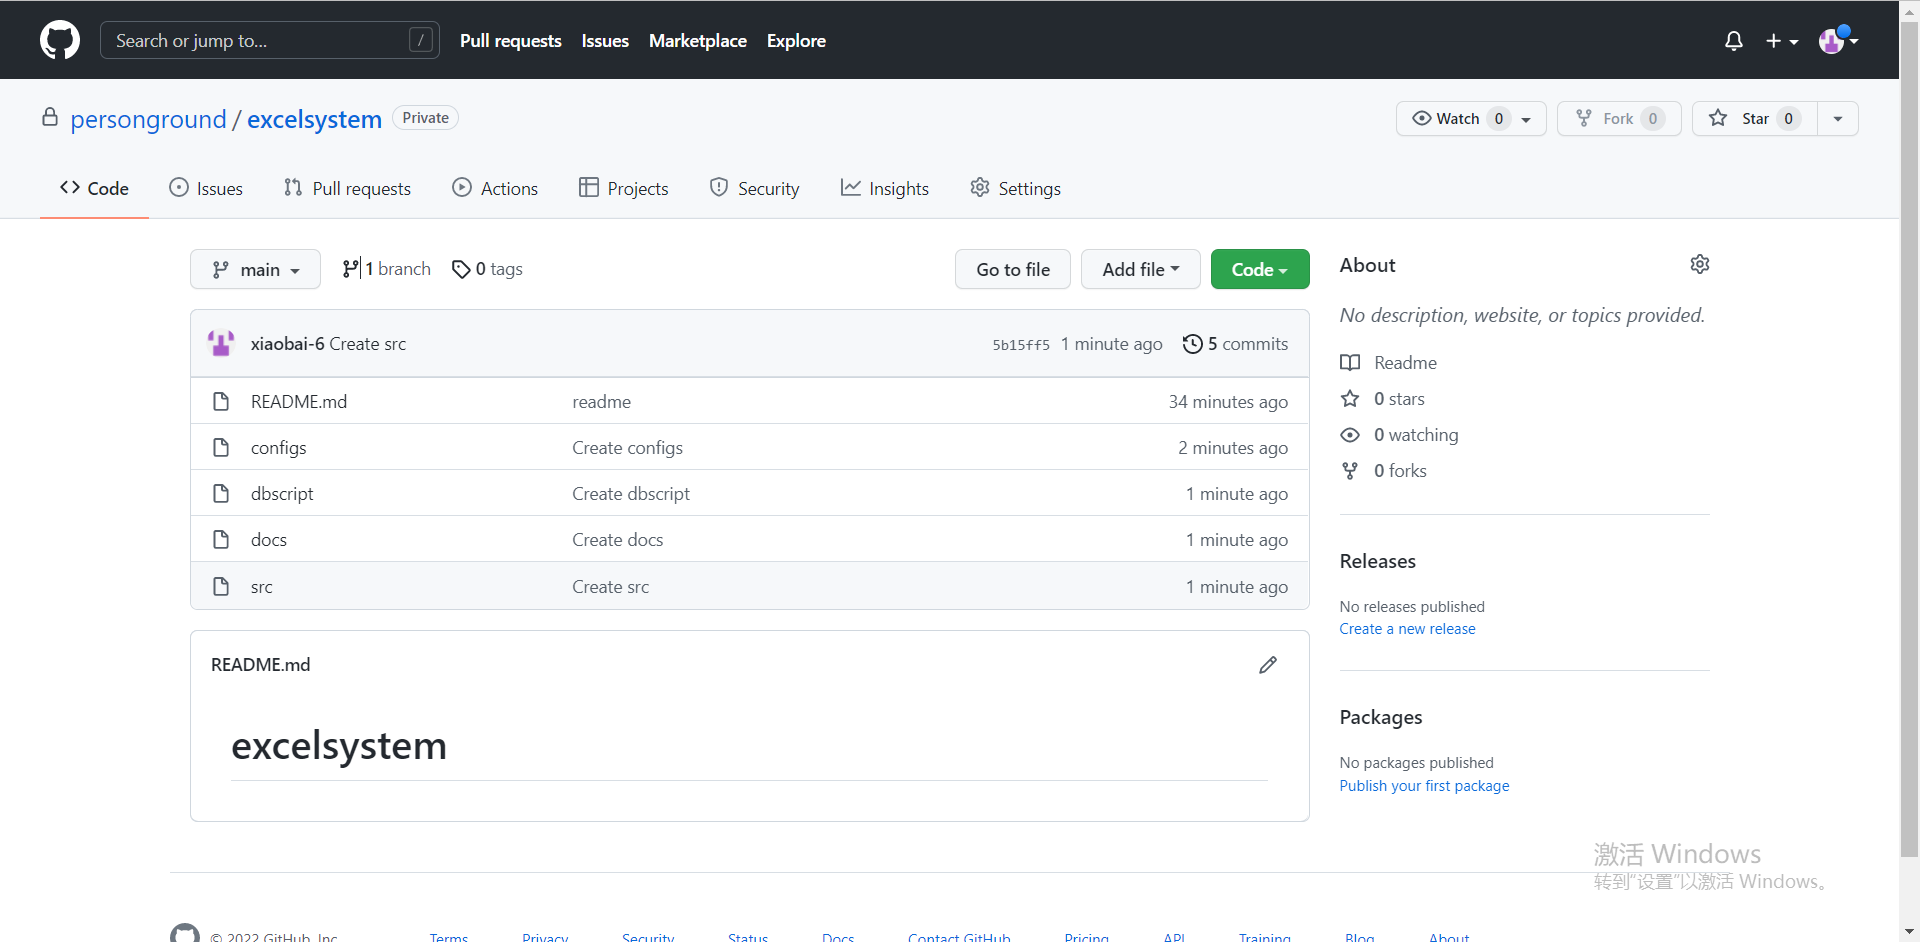This screenshot has width=1920, height=942.
Task: Click the file icon next to docs
Action: point(221,539)
